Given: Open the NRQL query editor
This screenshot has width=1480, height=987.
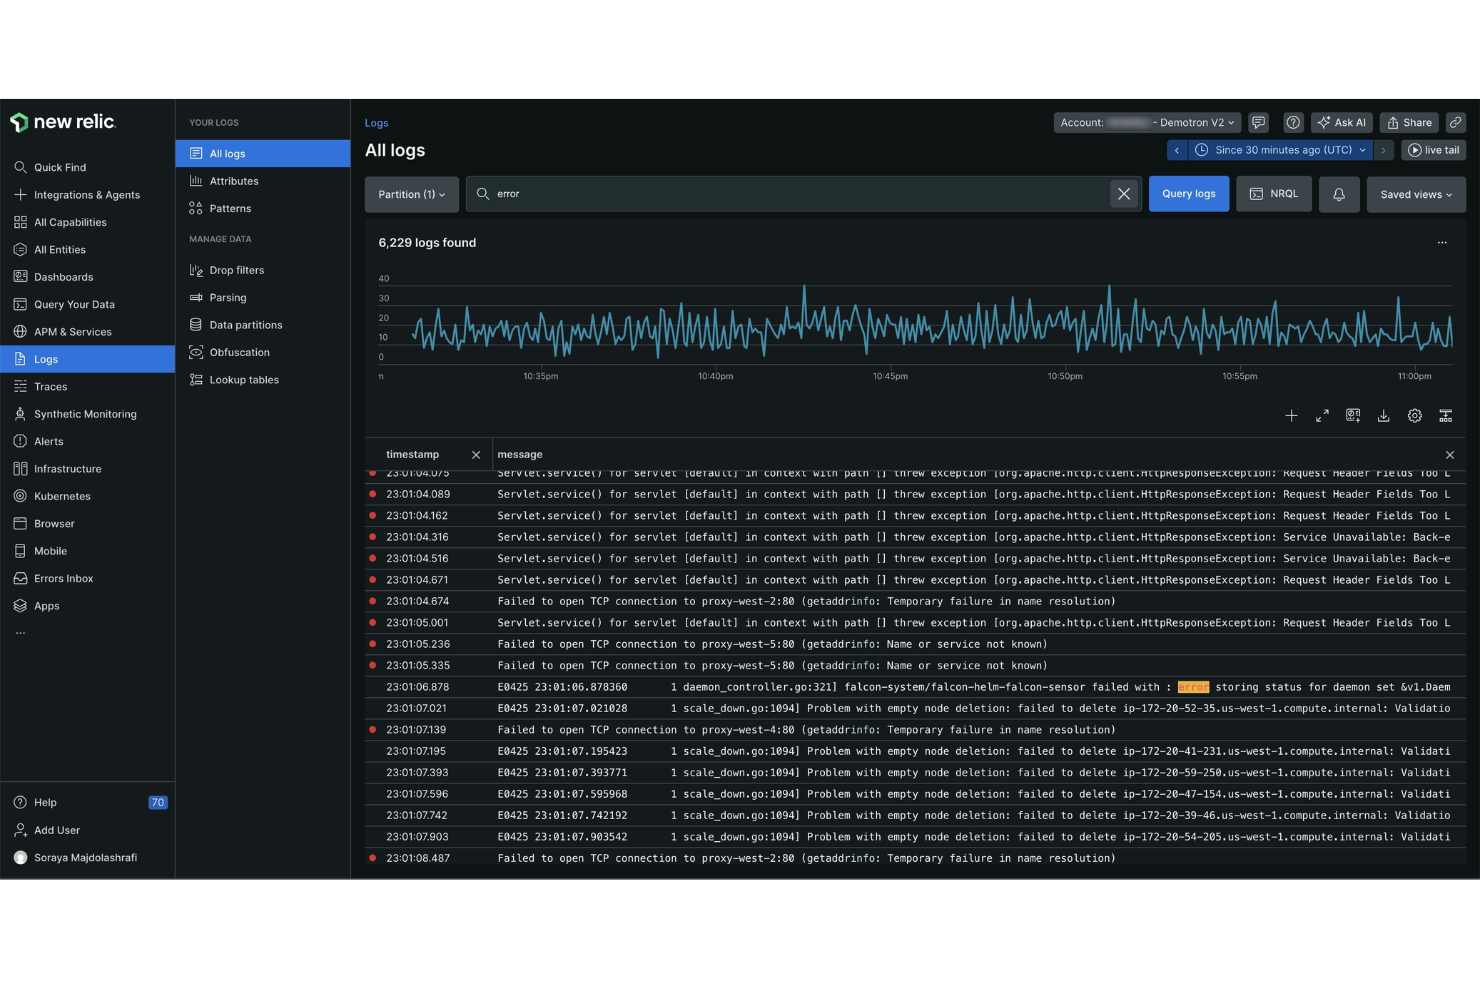Looking at the screenshot, I should tap(1273, 193).
